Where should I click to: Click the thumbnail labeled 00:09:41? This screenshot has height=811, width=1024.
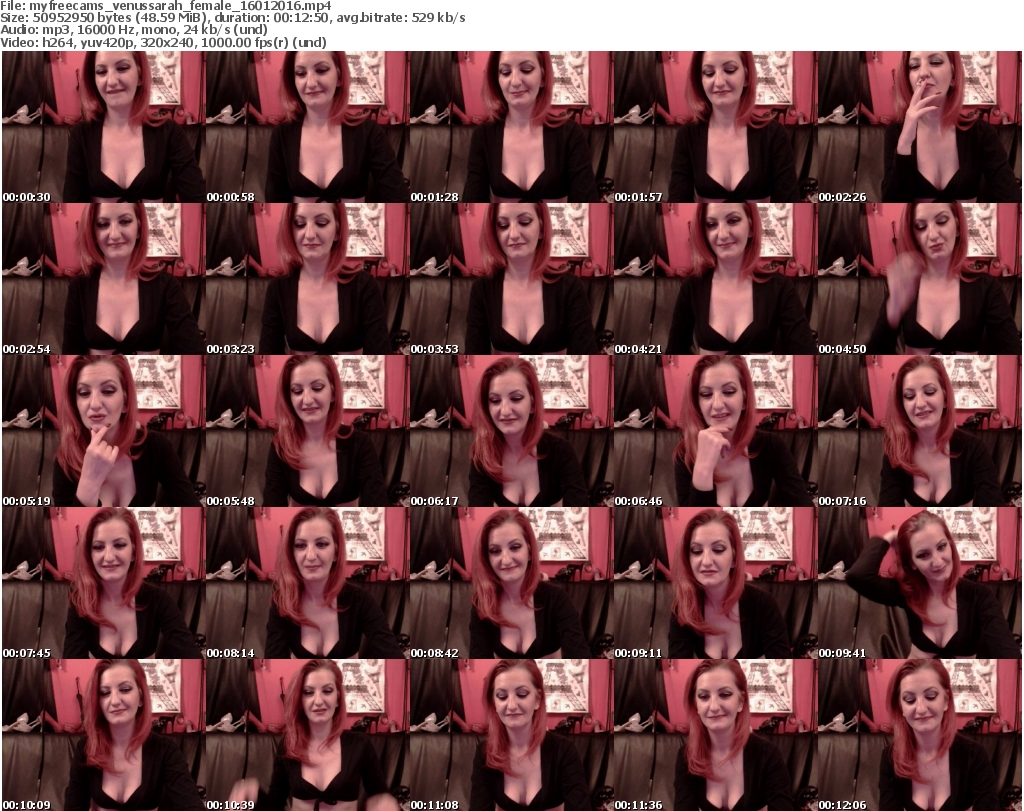[918, 583]
